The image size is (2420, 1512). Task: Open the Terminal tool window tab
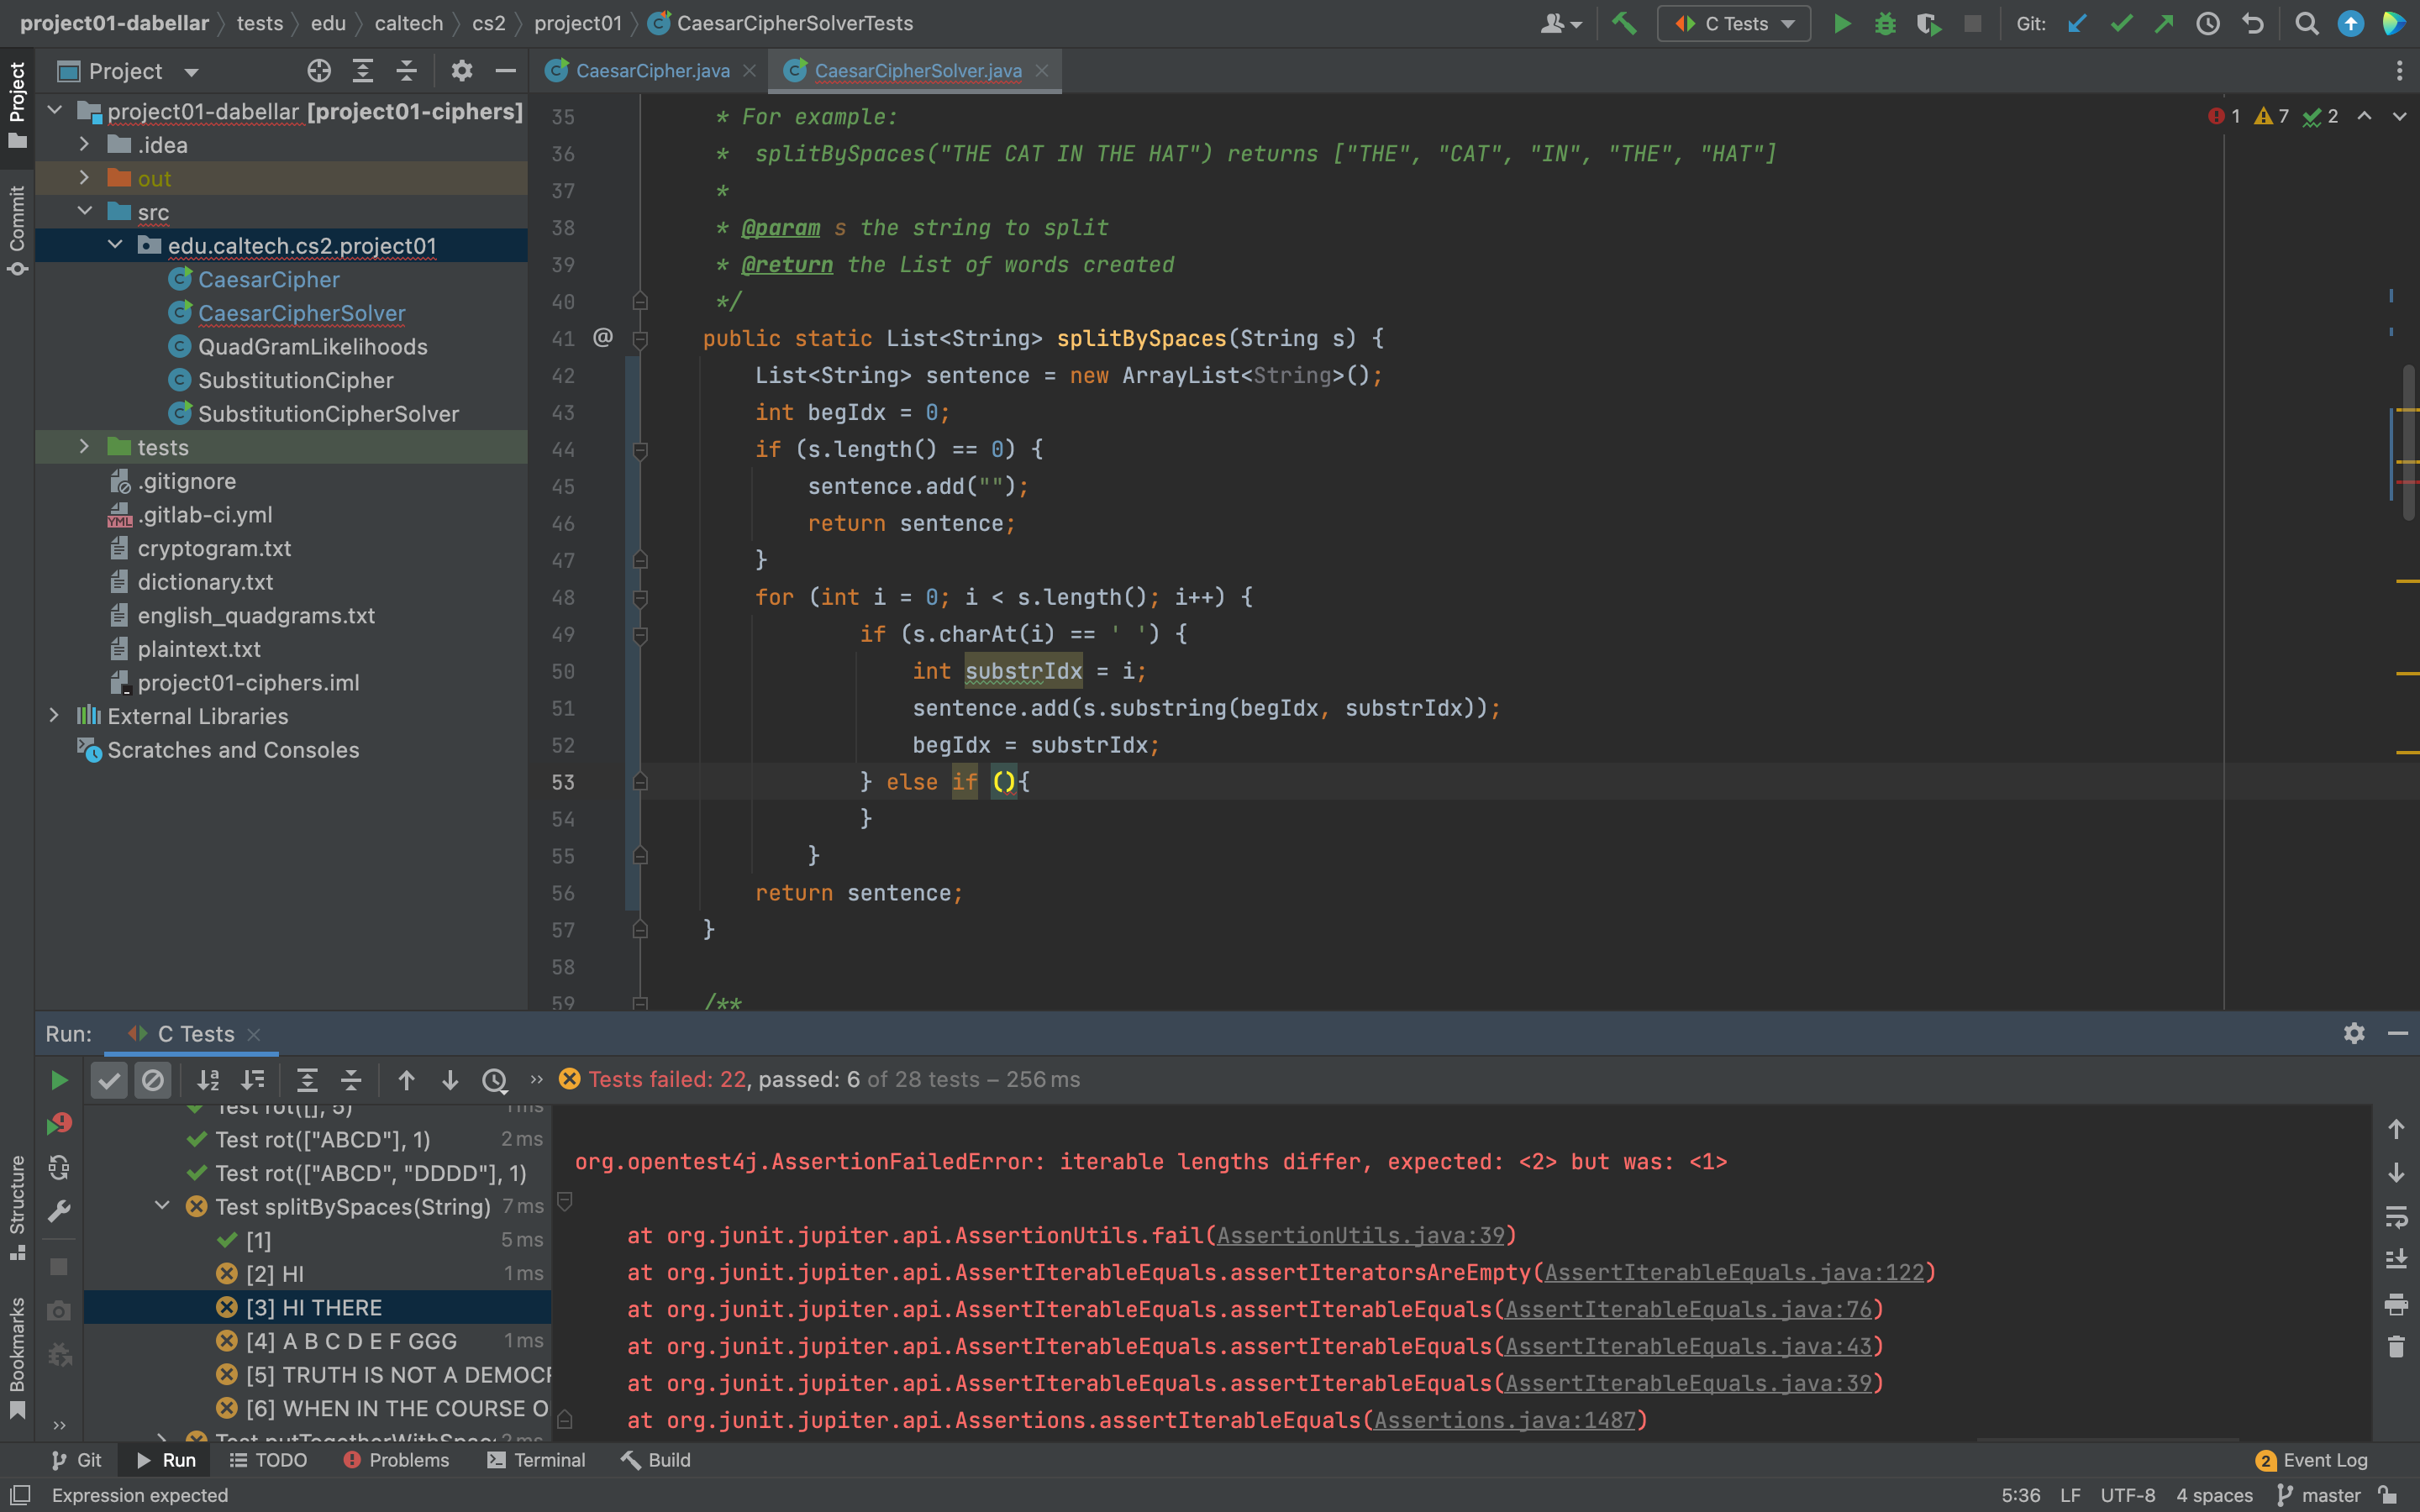point(536,1460)
